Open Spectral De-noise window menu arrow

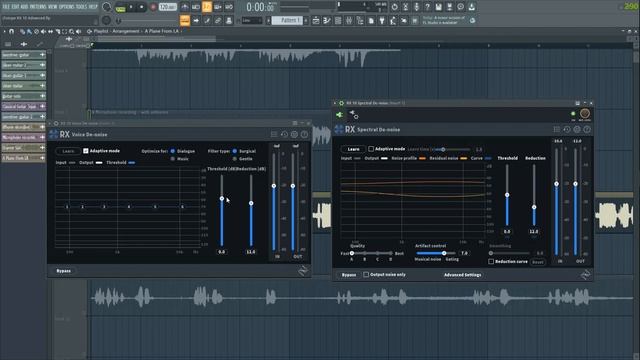pos(335,103)
